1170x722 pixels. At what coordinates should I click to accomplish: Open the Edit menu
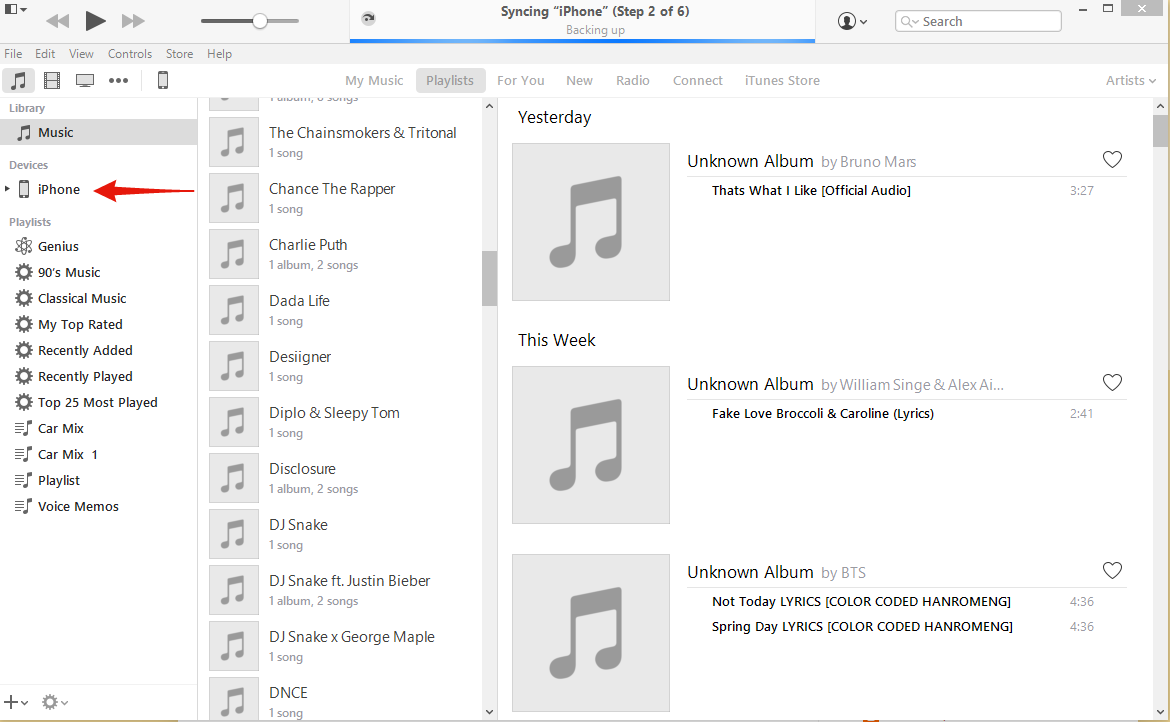pyautogui.click(x=45, y=54)
